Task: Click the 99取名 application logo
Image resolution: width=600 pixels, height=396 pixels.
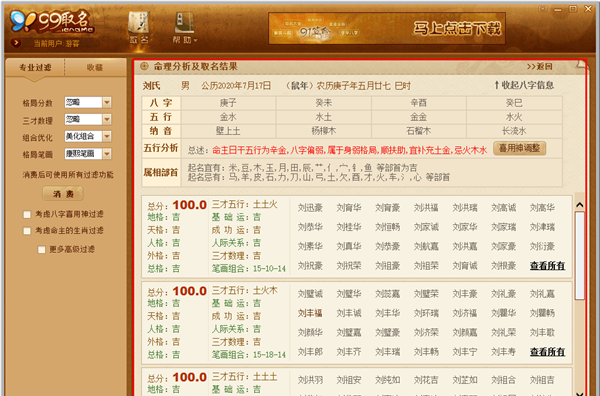Action: coord(52,21)
